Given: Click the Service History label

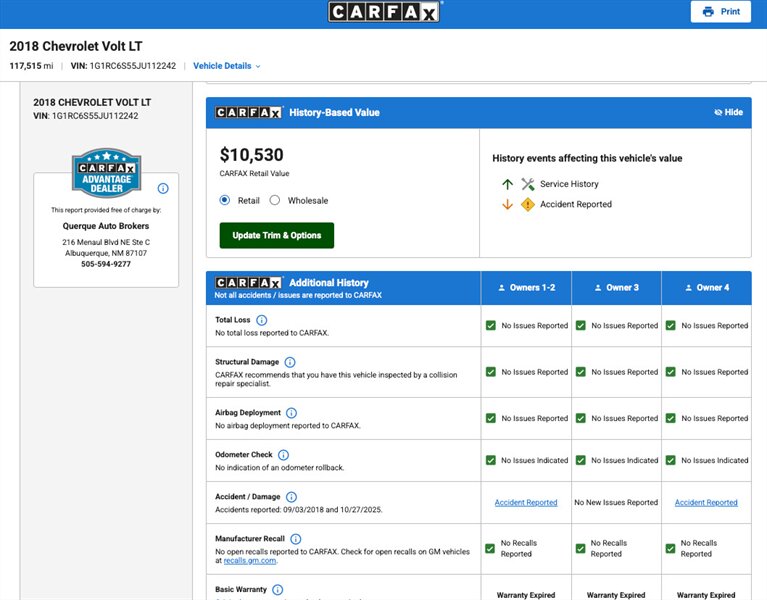Looking at the screenshot, I should click(569, 184).
